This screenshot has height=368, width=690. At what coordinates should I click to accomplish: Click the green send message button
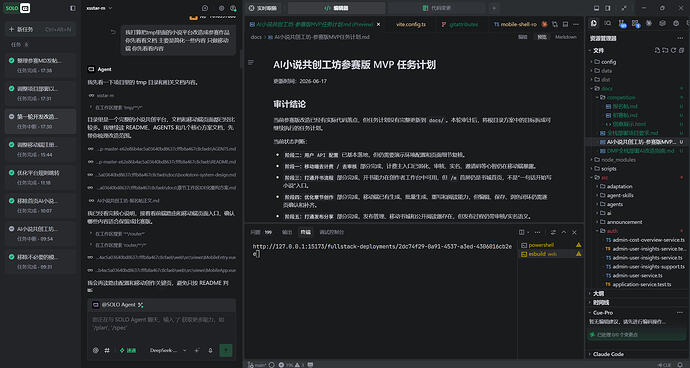pyautogui.click(x=226, y=350)
